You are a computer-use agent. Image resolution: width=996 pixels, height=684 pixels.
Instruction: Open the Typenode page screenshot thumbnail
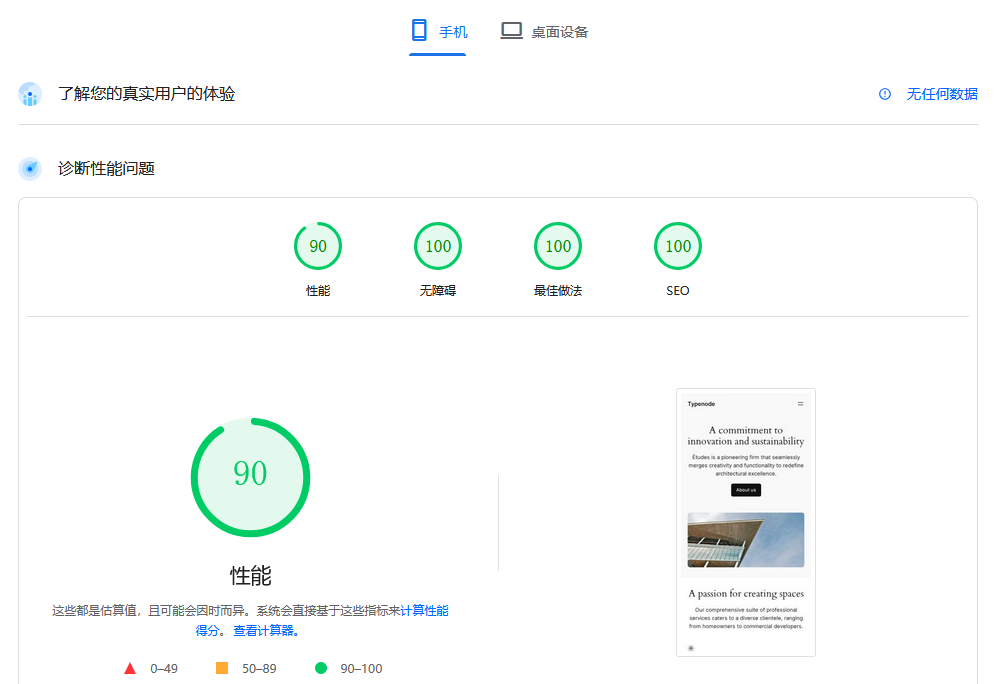745,522
